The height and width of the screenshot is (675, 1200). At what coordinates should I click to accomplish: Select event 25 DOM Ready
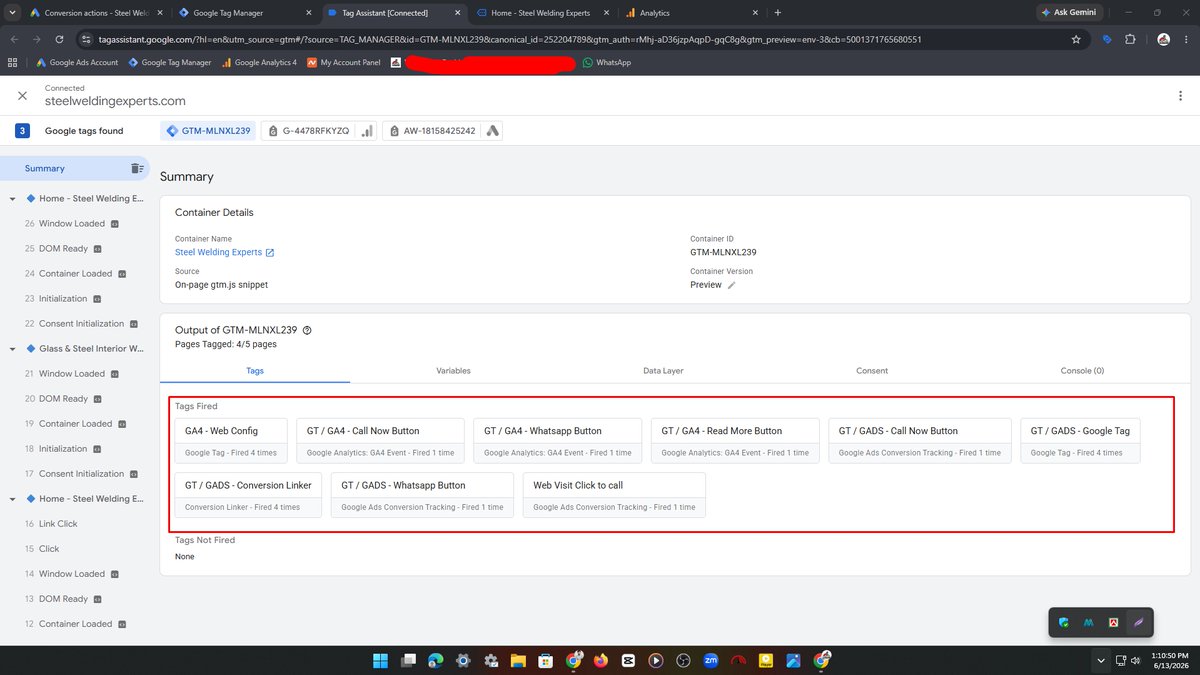click(63, 249)
